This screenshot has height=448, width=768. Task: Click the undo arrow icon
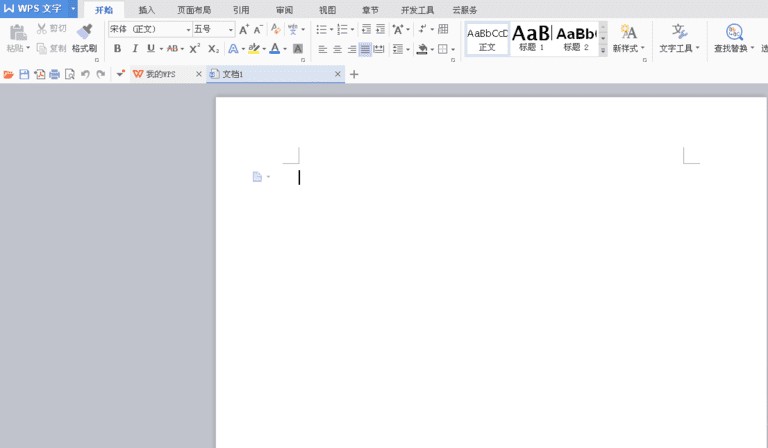(85, 74)
